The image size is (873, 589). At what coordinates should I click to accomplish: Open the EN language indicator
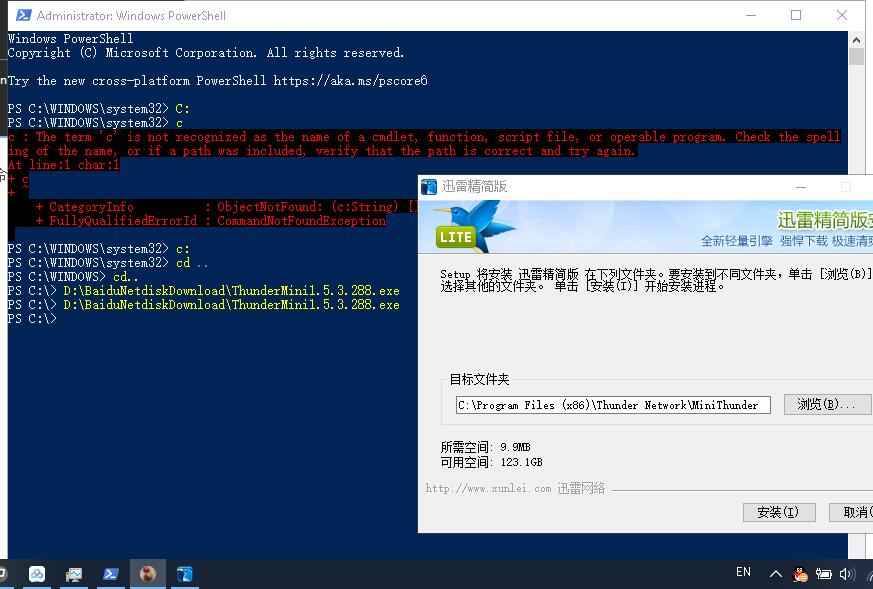tap(743, 571)
